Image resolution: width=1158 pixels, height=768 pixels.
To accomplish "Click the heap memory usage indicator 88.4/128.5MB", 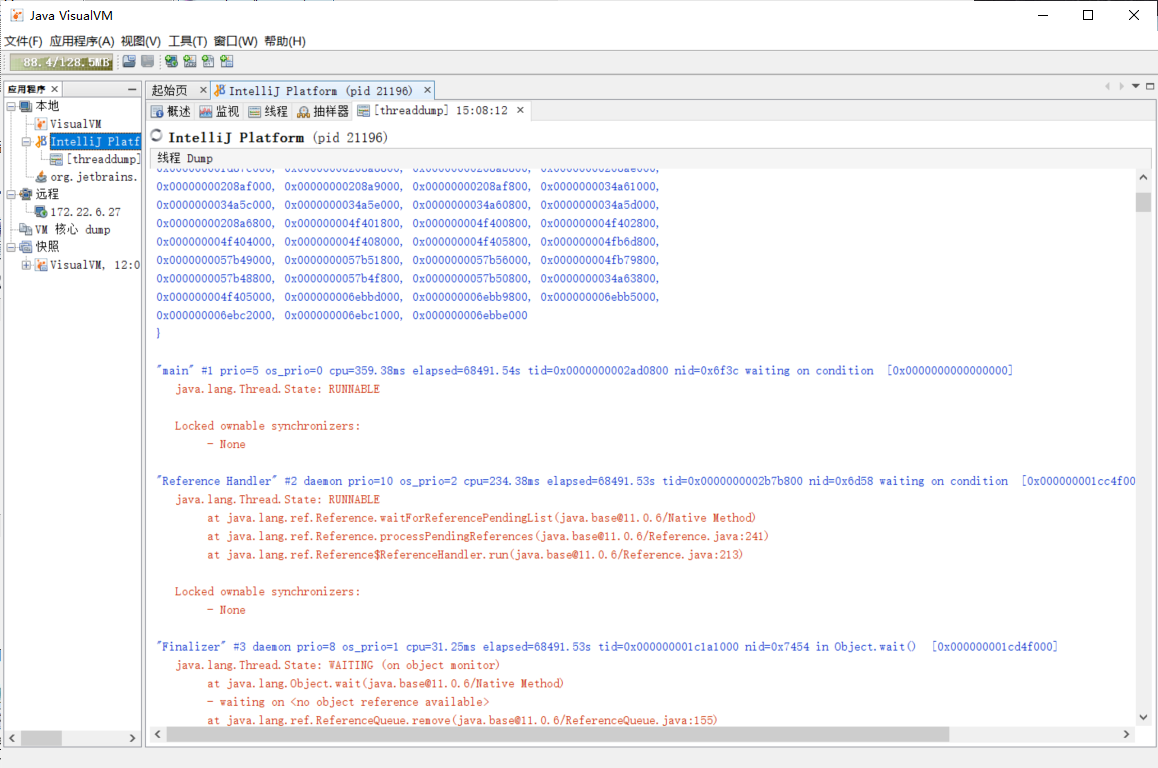I will click(61, 62).
